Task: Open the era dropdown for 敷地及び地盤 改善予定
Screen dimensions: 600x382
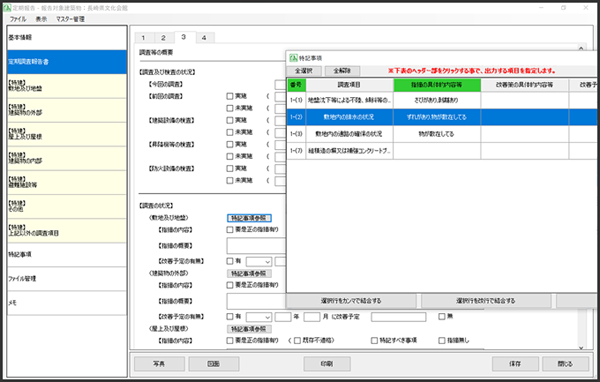Action: pyautogui.click(x=259, y=262)
